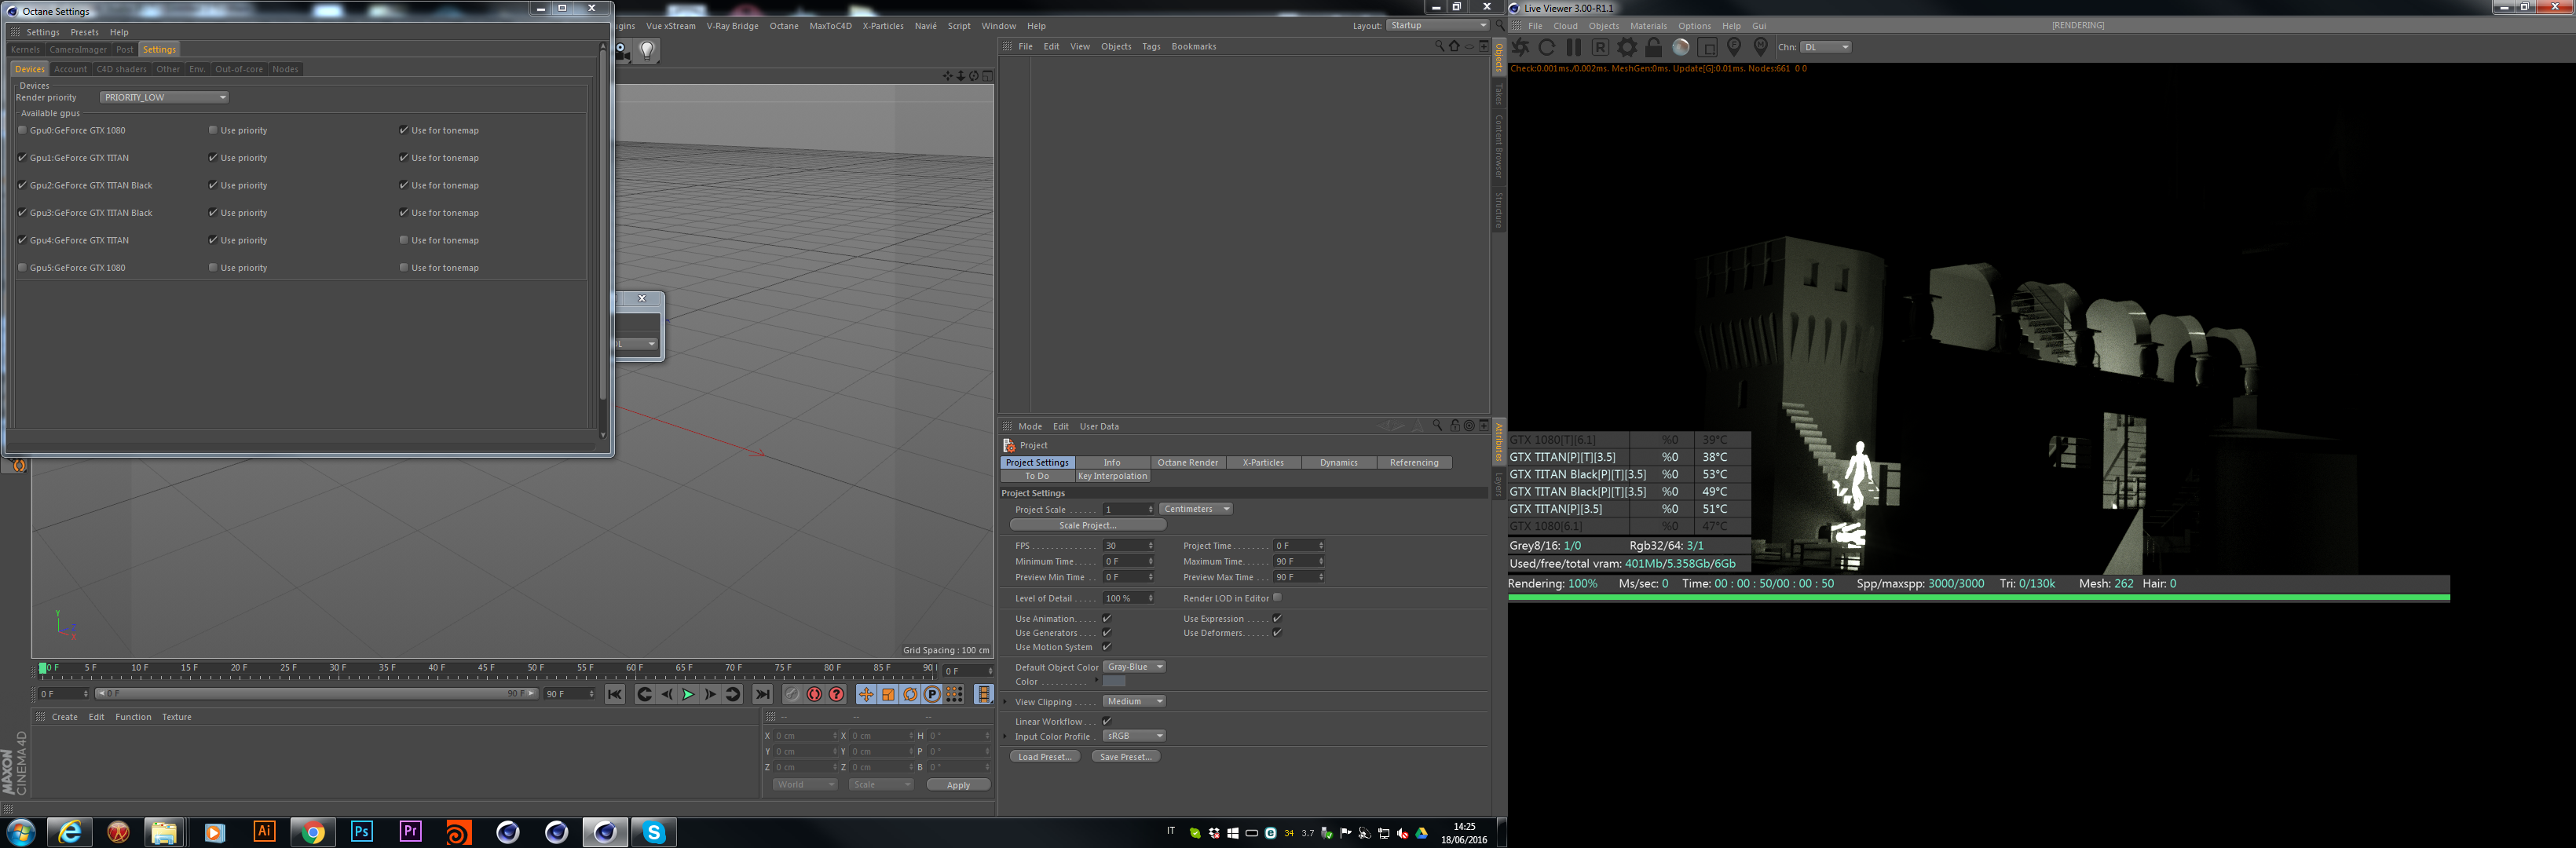Open Live Viewer settings gear icon
Screen dimensions: 2576x848
pyautogui.click(x=1627, y=47)
